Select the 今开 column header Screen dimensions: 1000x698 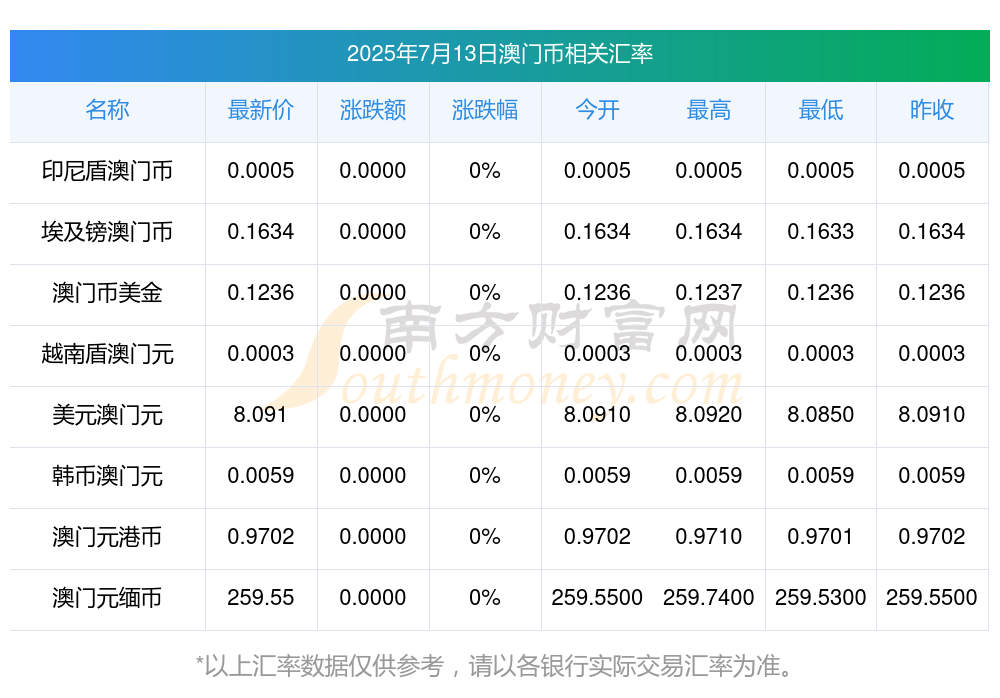597,110
